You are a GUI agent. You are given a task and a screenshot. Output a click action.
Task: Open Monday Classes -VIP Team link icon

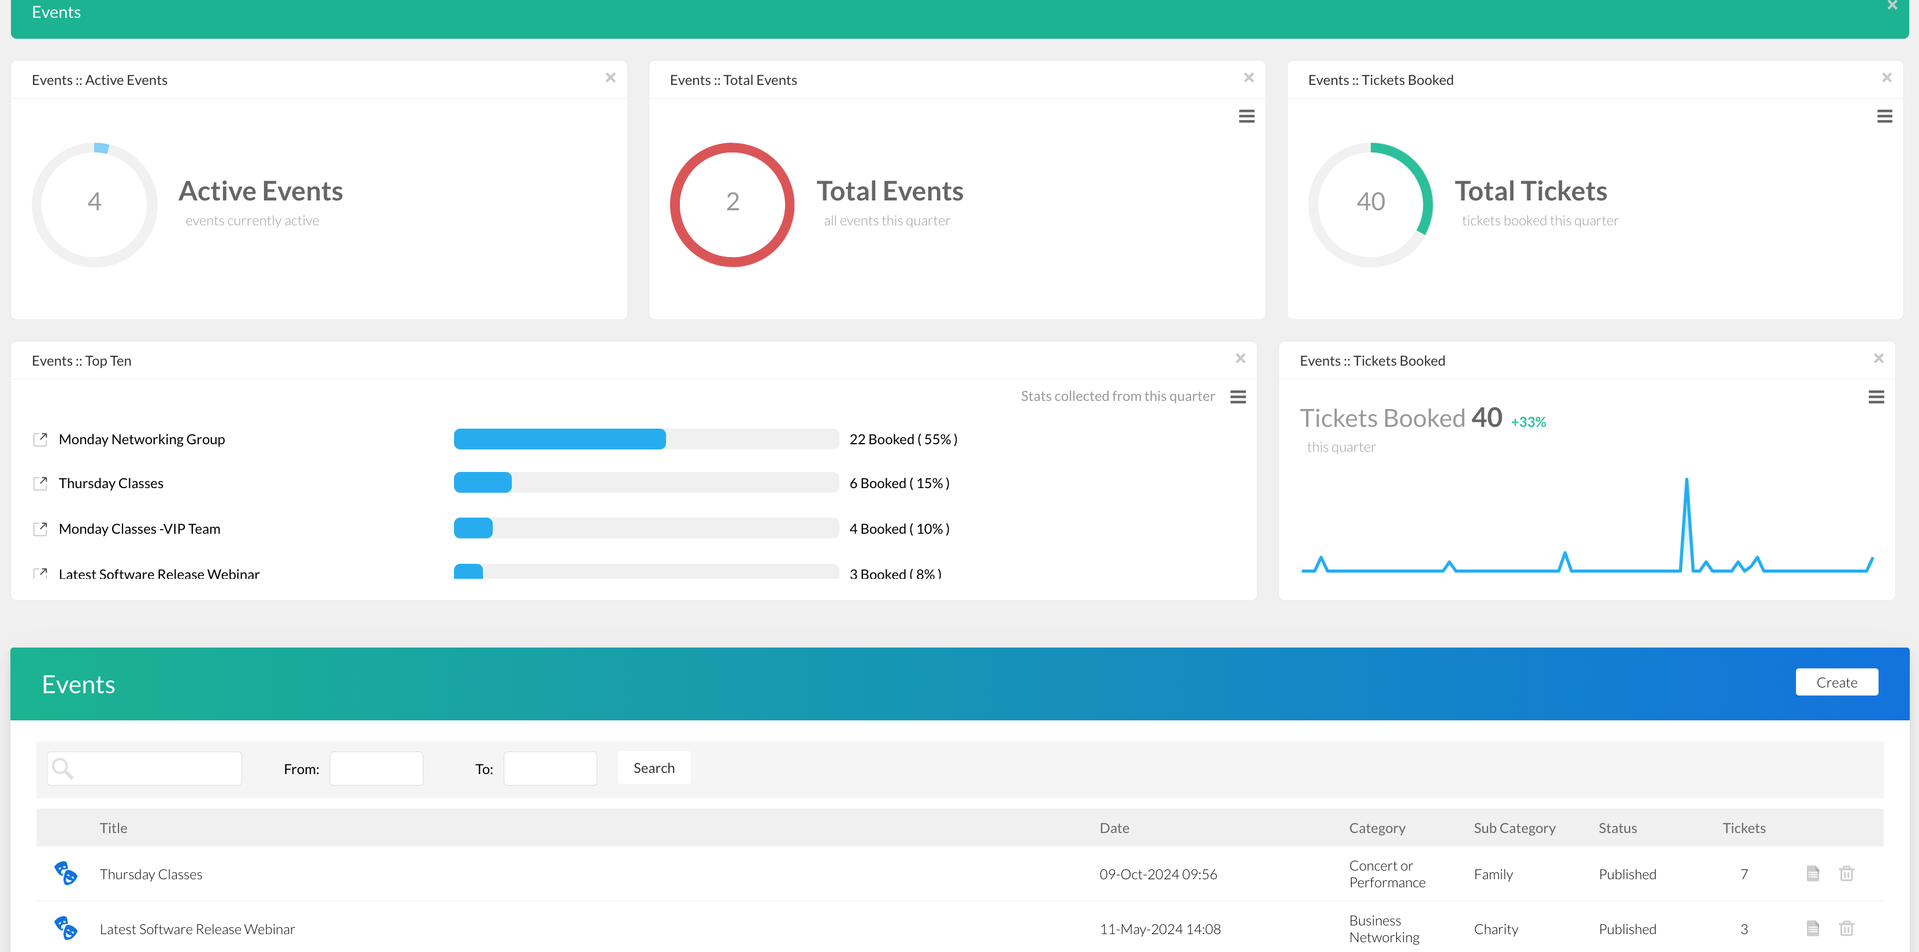coord(40,529)
